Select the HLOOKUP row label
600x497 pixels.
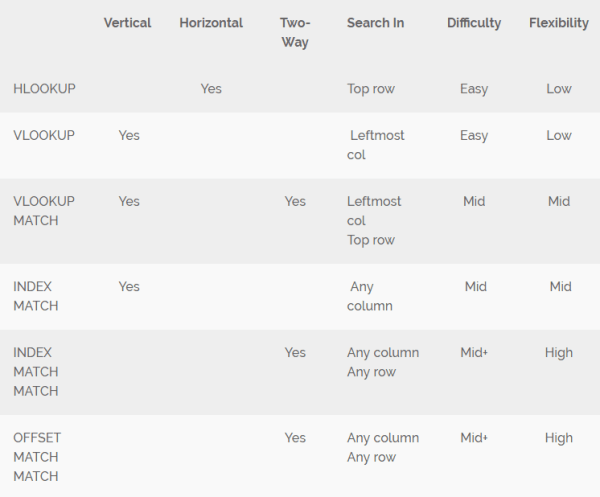pos(45,88)
